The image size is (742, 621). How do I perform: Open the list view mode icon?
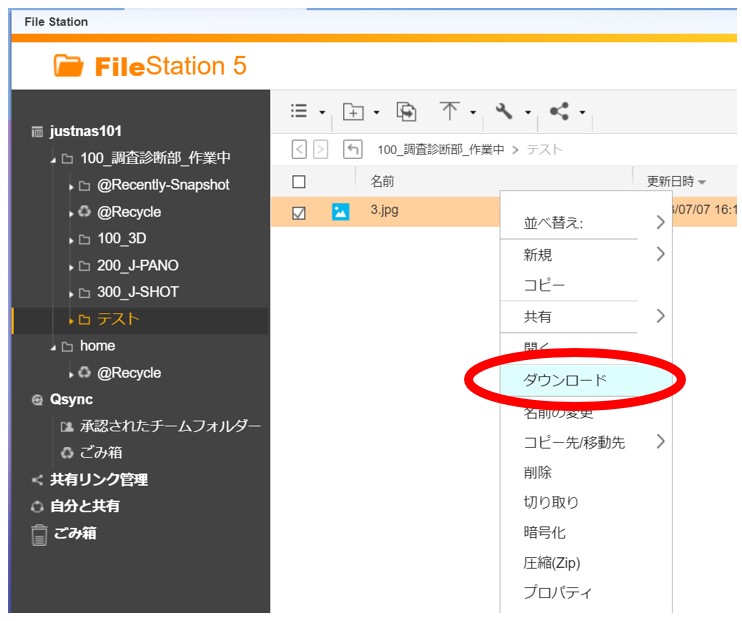pyautogui.click(x=299, y=111)
